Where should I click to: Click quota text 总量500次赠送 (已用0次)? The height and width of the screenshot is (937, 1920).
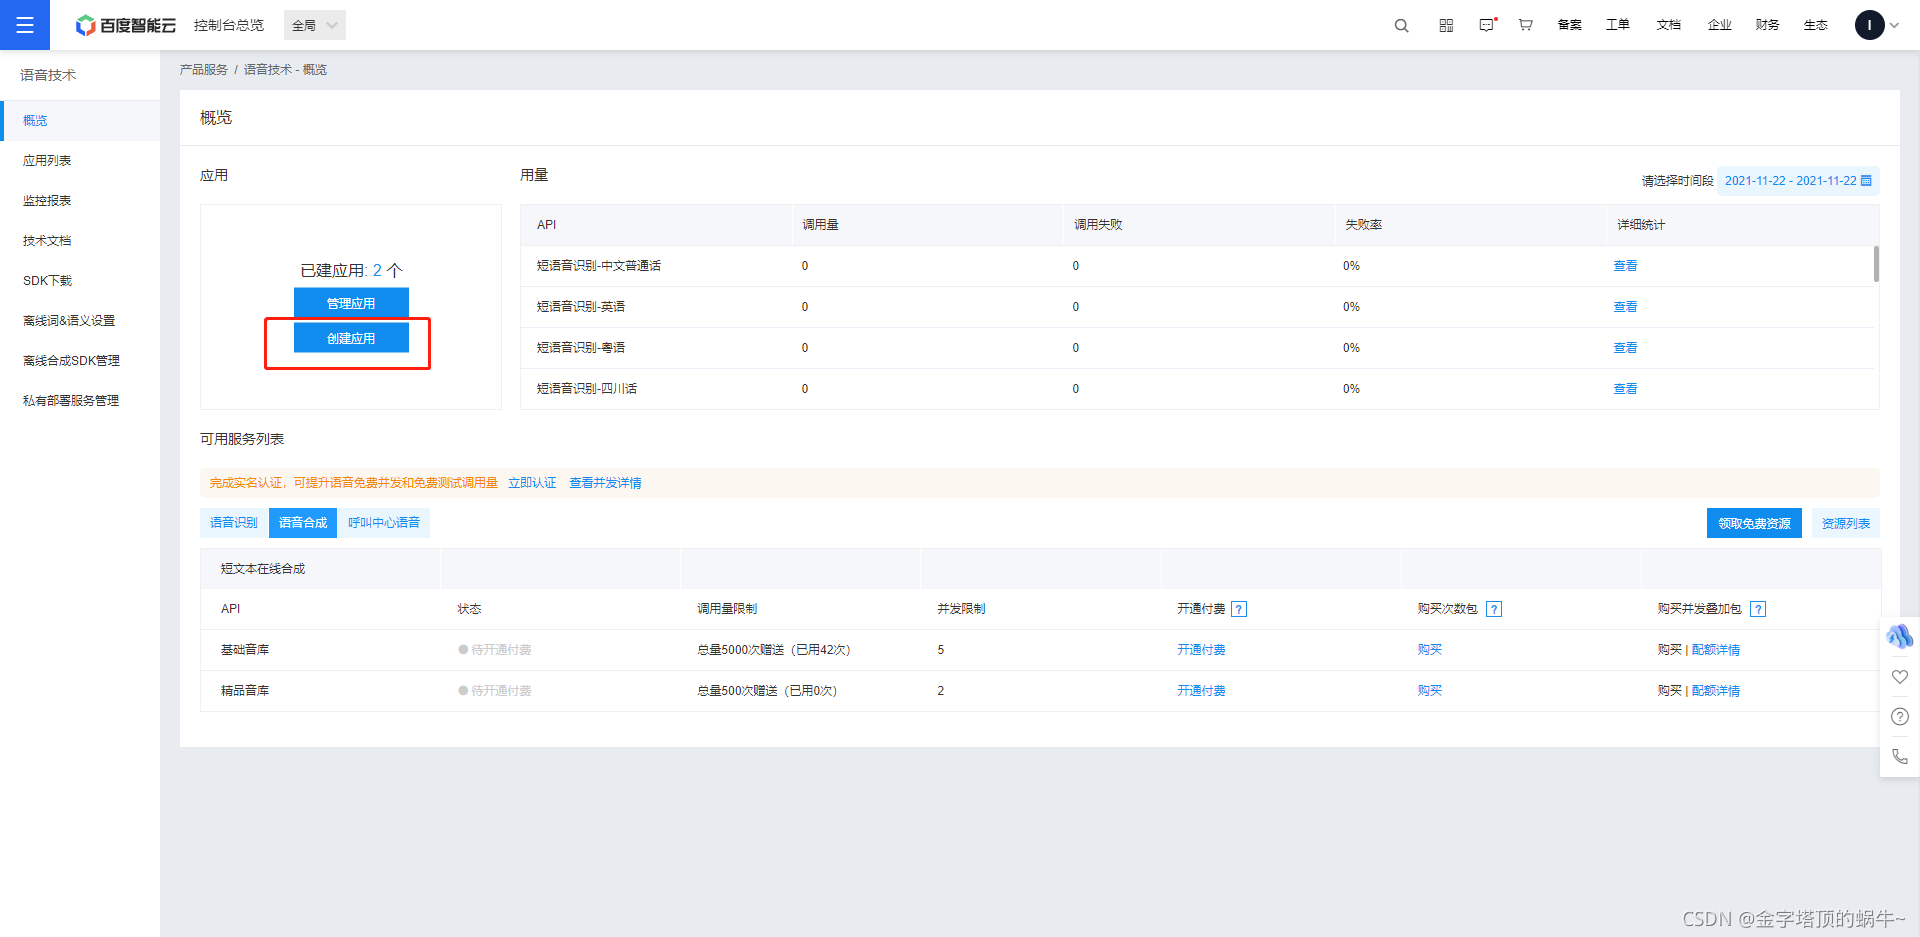[767, 691]
